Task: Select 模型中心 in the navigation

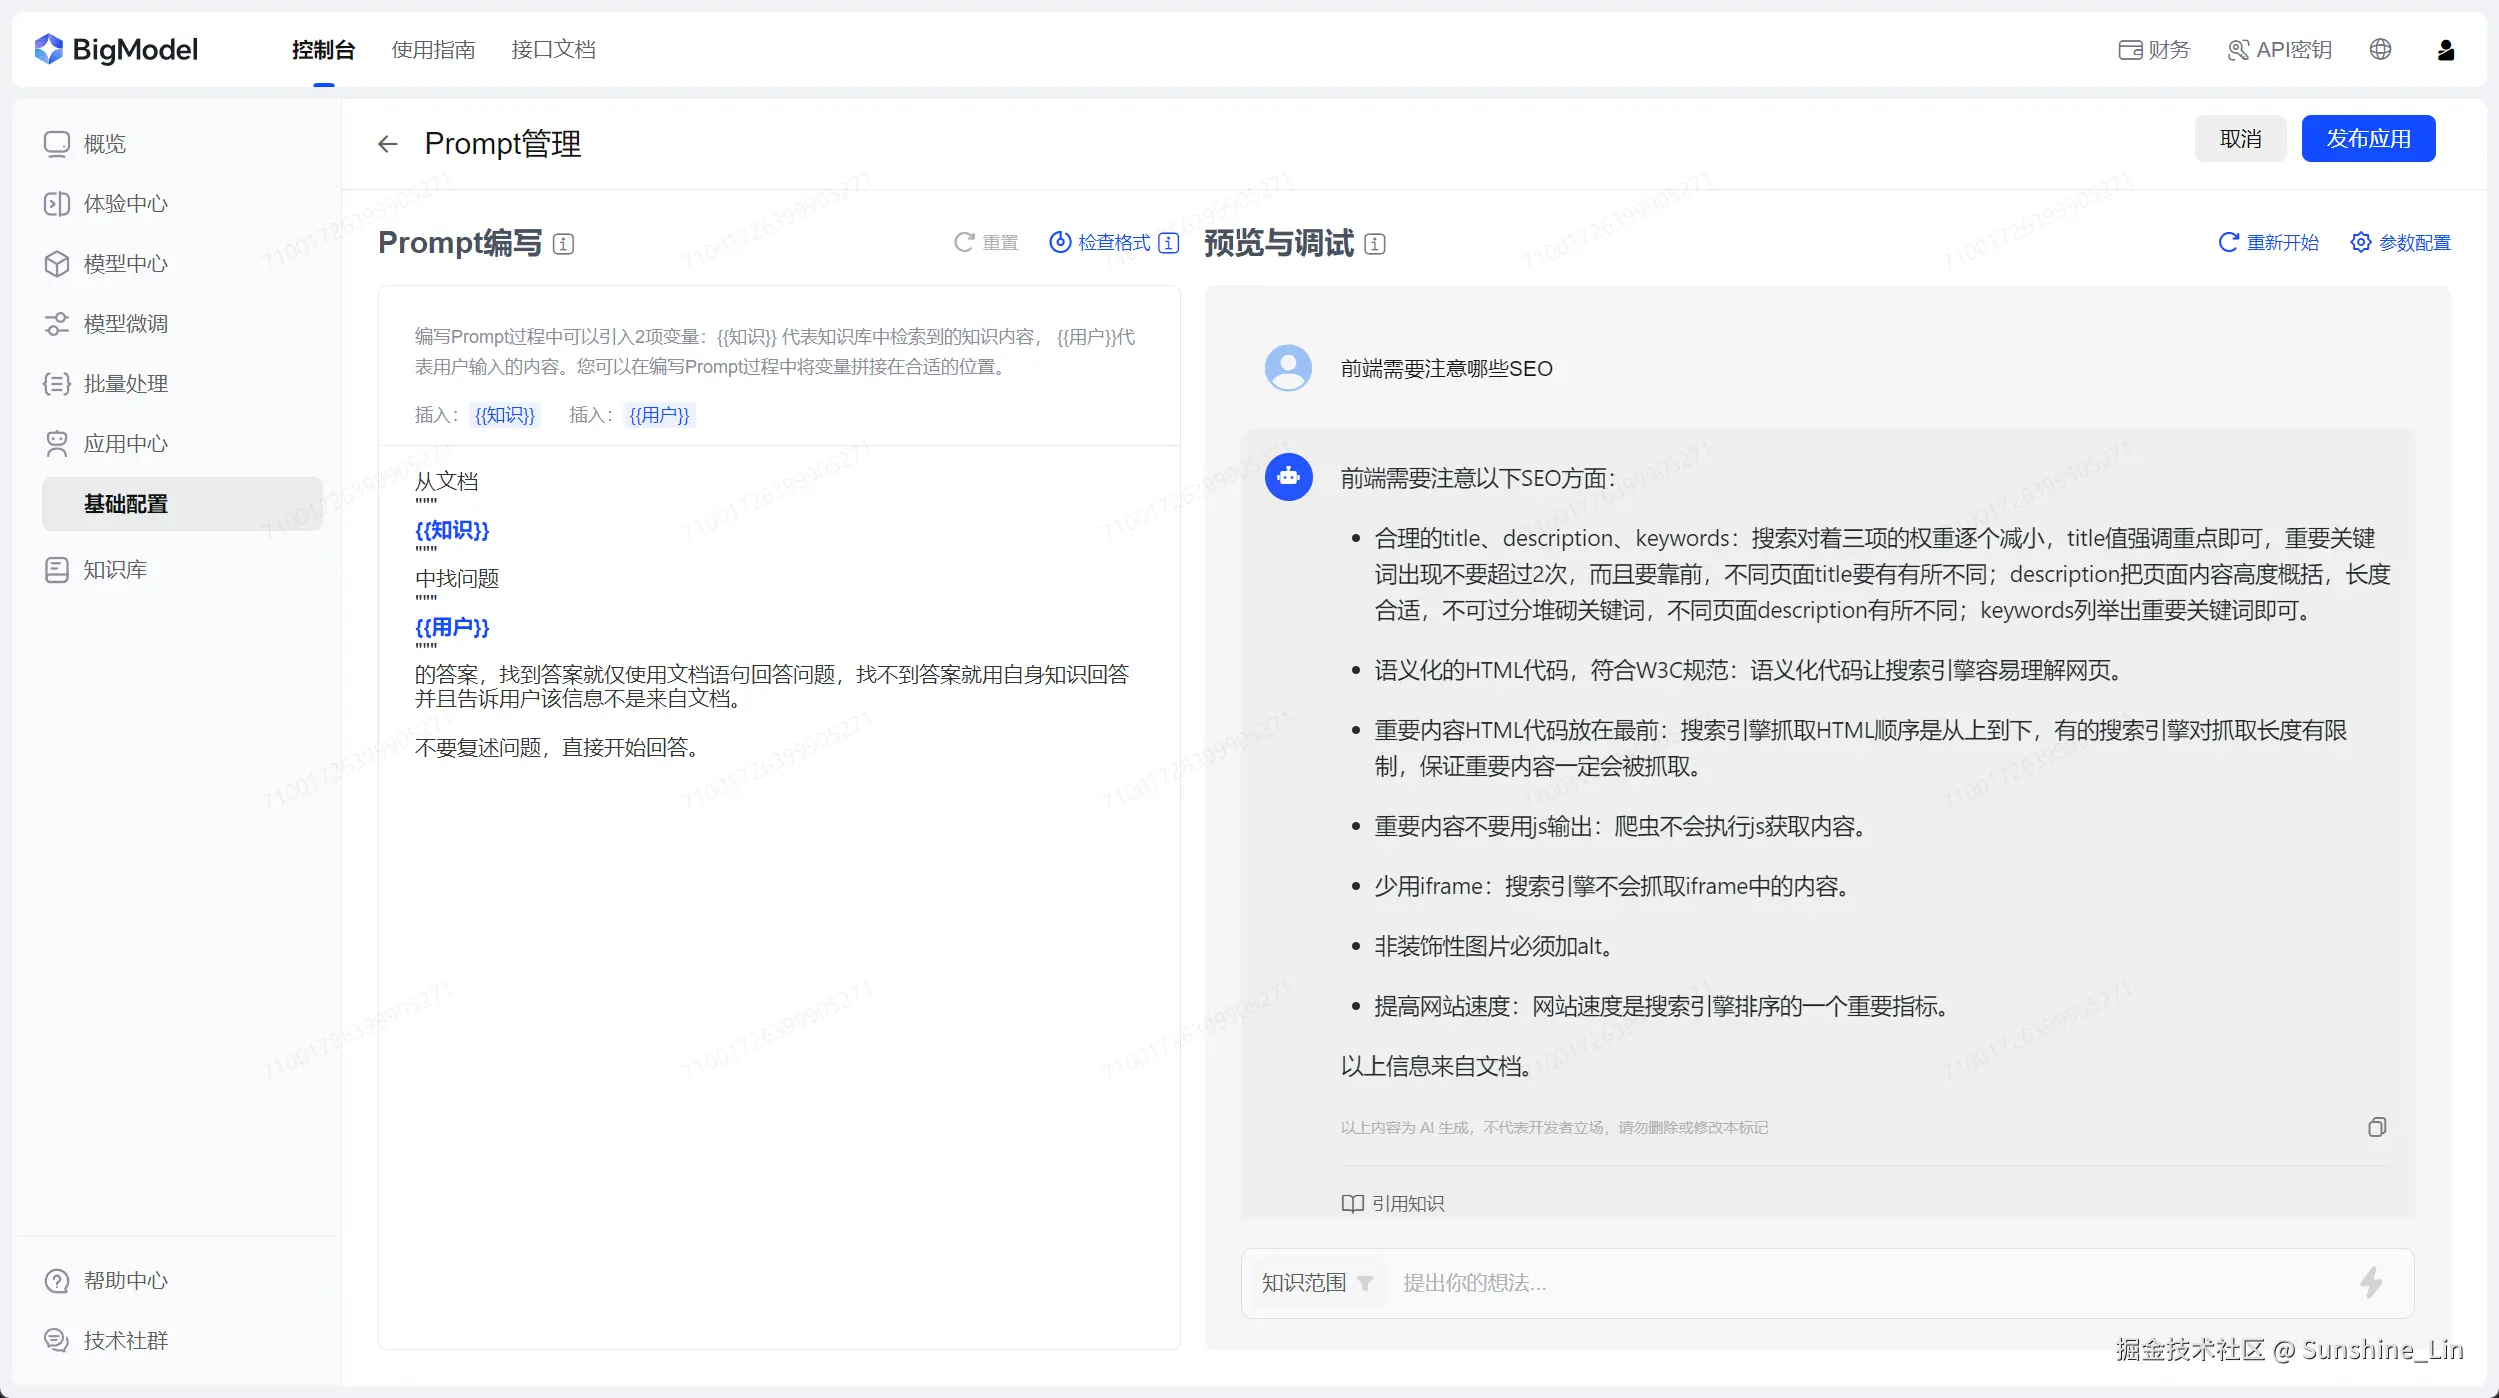Action: click(x=125, y=263)
